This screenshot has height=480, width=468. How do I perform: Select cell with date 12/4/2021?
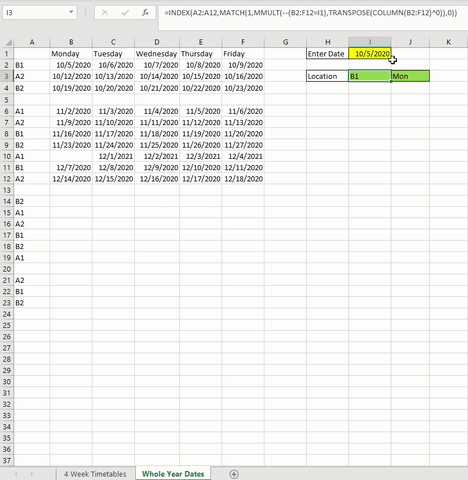pos(243,156)
